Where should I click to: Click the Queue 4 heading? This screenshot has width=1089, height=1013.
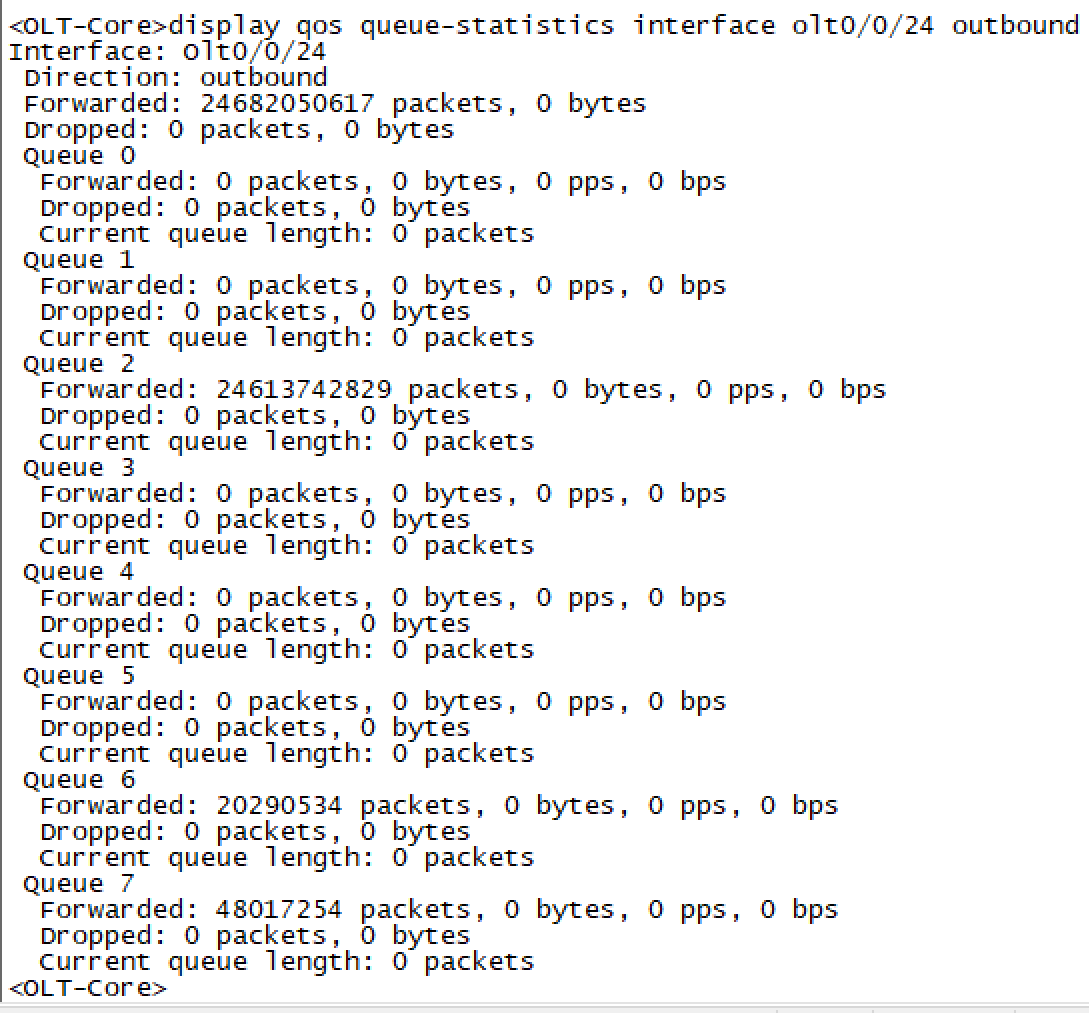[79, 571]
